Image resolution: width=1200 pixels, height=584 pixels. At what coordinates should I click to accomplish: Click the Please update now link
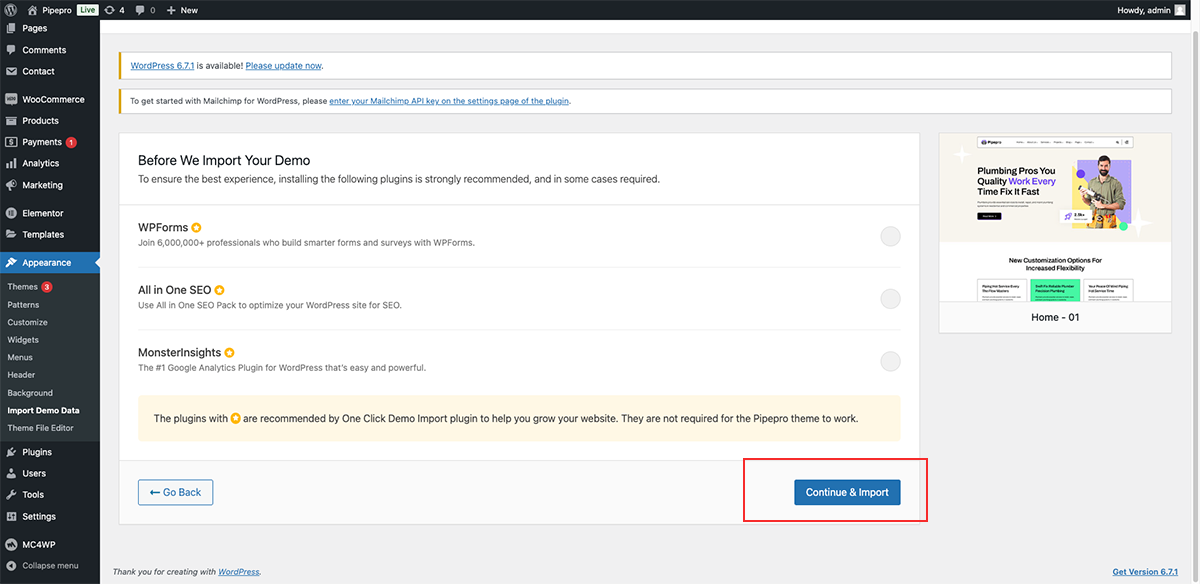tap(284, 66)
